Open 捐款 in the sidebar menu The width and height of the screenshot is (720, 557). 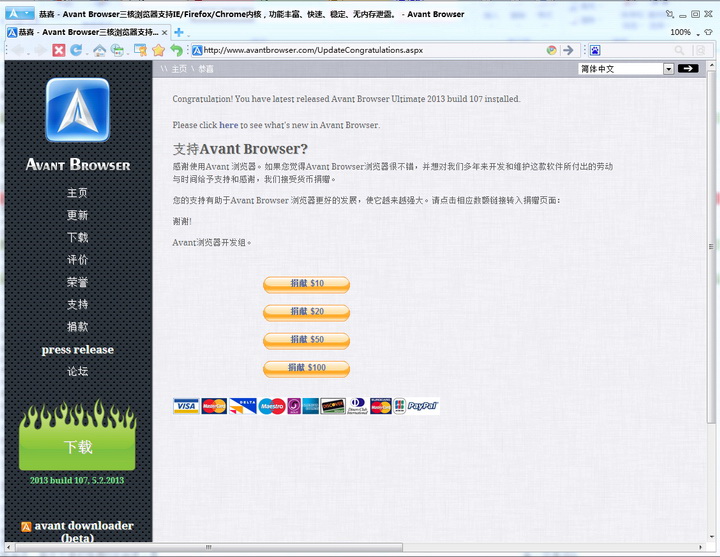click(77, 326)
